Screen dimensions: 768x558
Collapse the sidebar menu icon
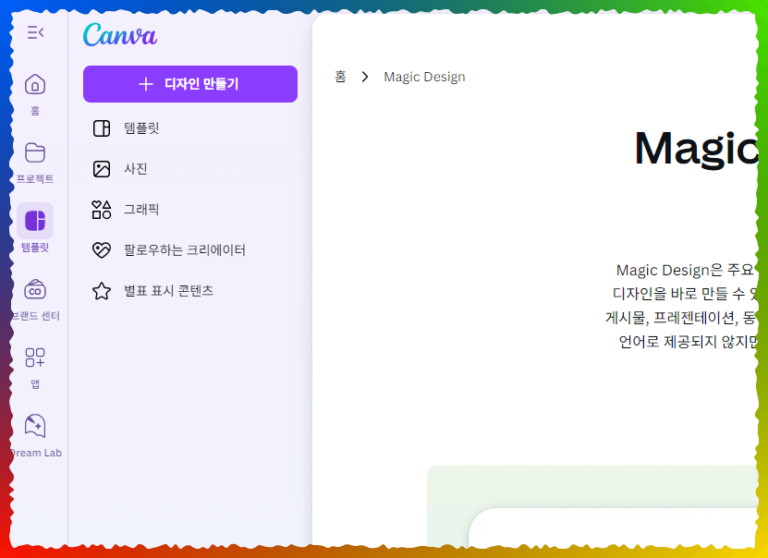pos(35,33)
